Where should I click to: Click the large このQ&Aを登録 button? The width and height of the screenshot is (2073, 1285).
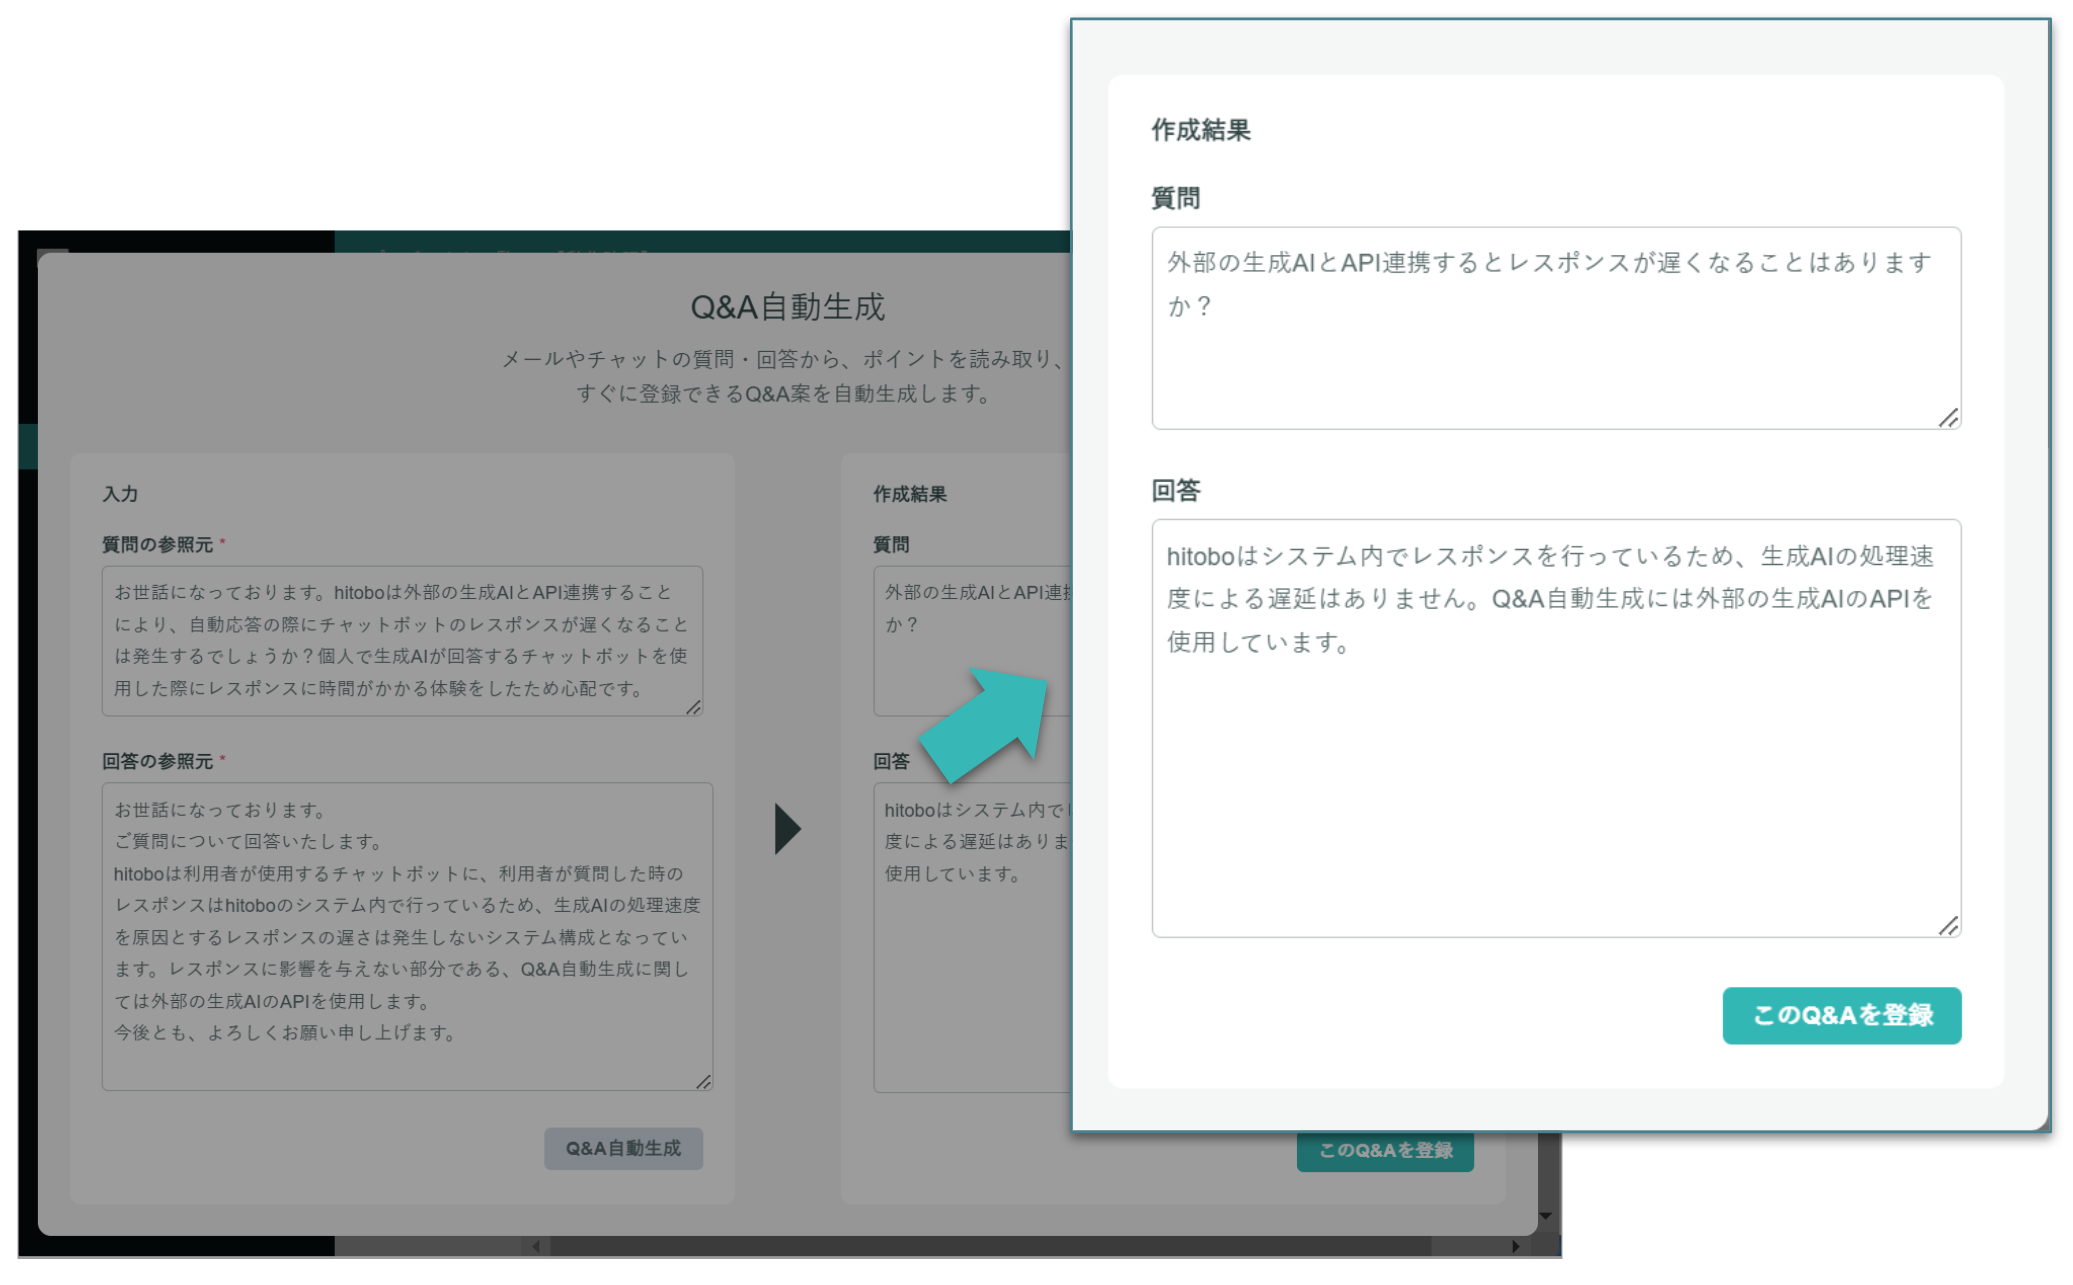[1840, 1015]
